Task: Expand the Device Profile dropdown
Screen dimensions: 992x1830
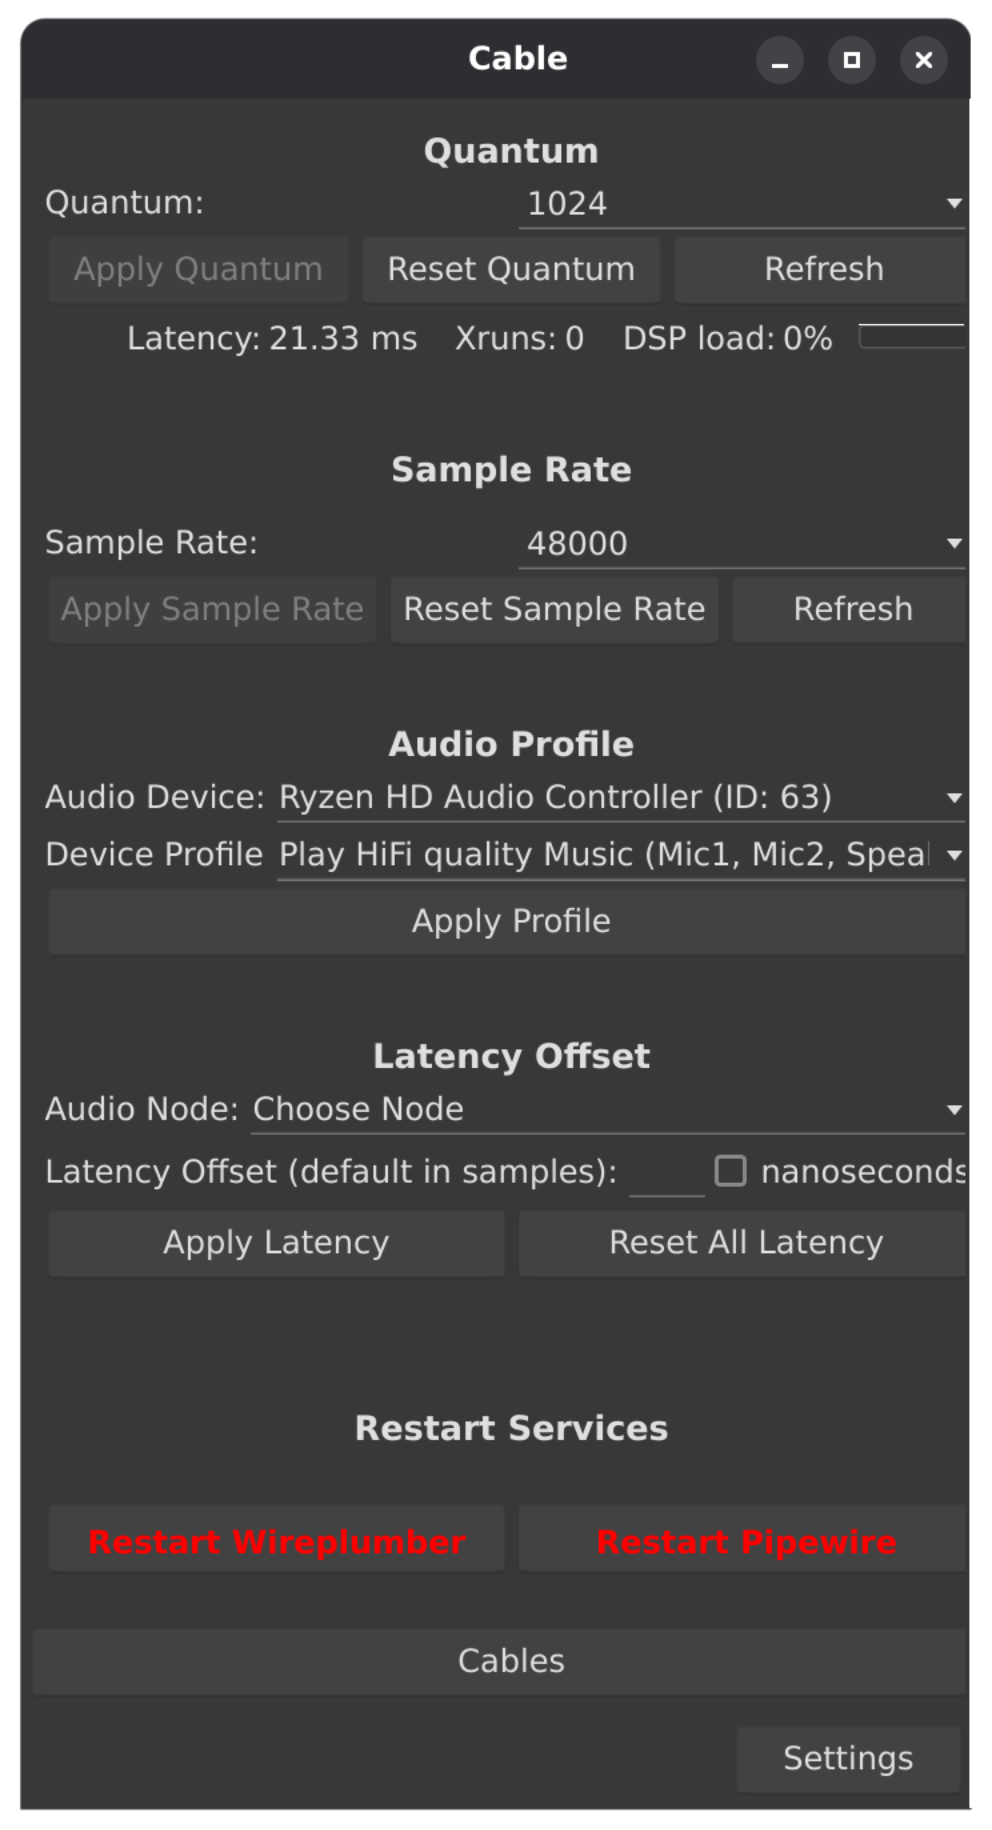Action: [x=620, y=856]
